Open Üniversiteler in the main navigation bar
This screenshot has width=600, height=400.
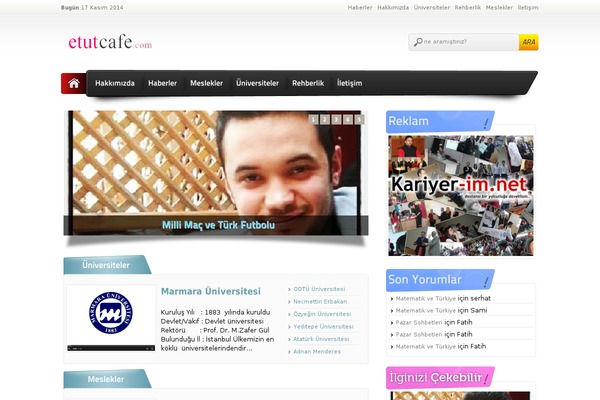click(x=258, y=83)
